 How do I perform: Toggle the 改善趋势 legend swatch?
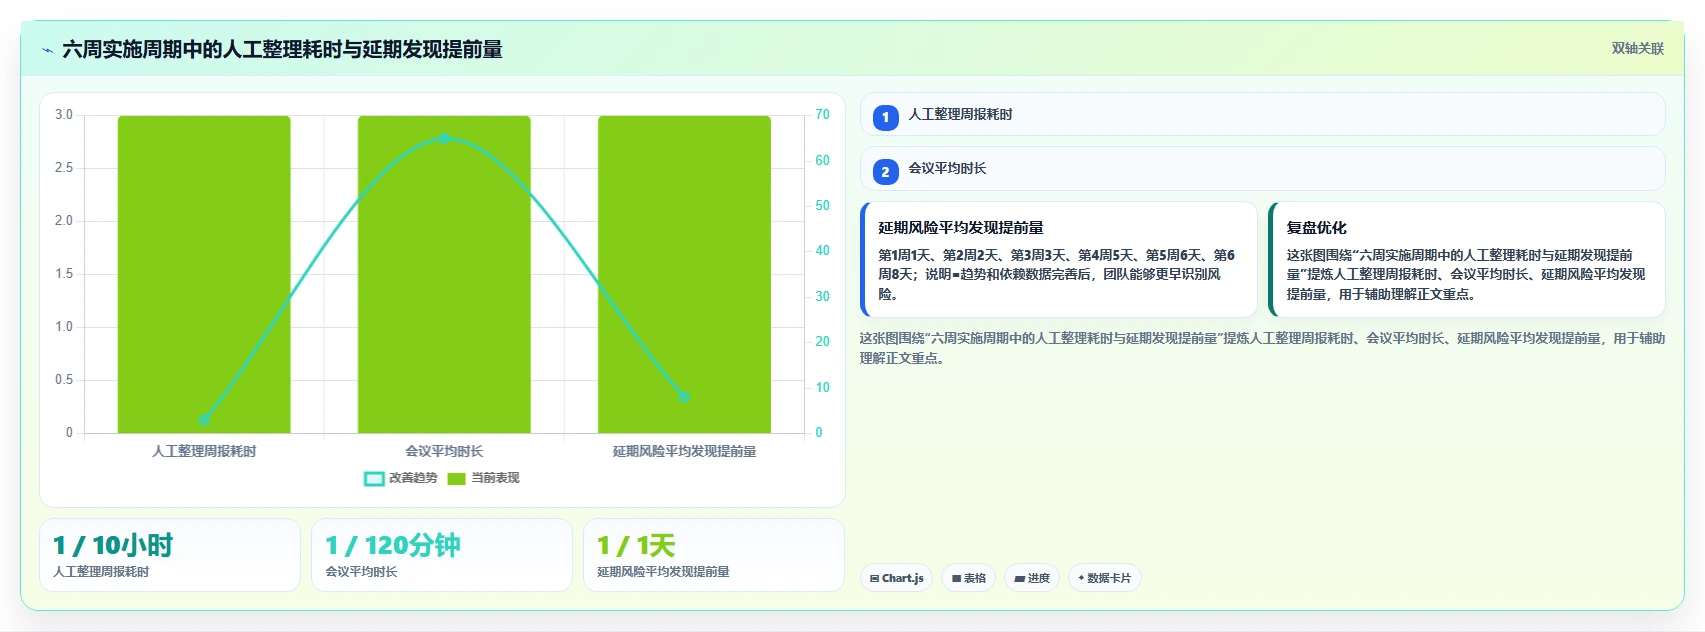tap(374, 478)
